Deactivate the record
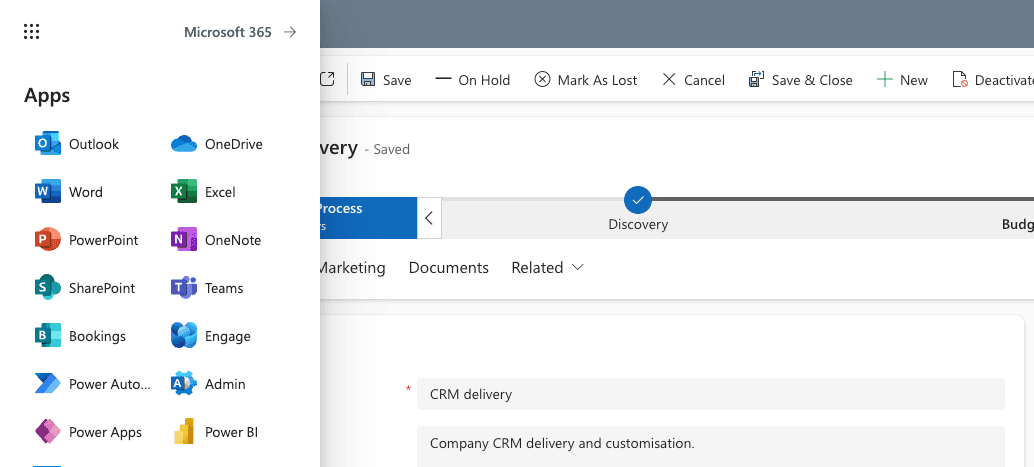Viewport: 1034px width, 467px height. [x=992, y=80]
